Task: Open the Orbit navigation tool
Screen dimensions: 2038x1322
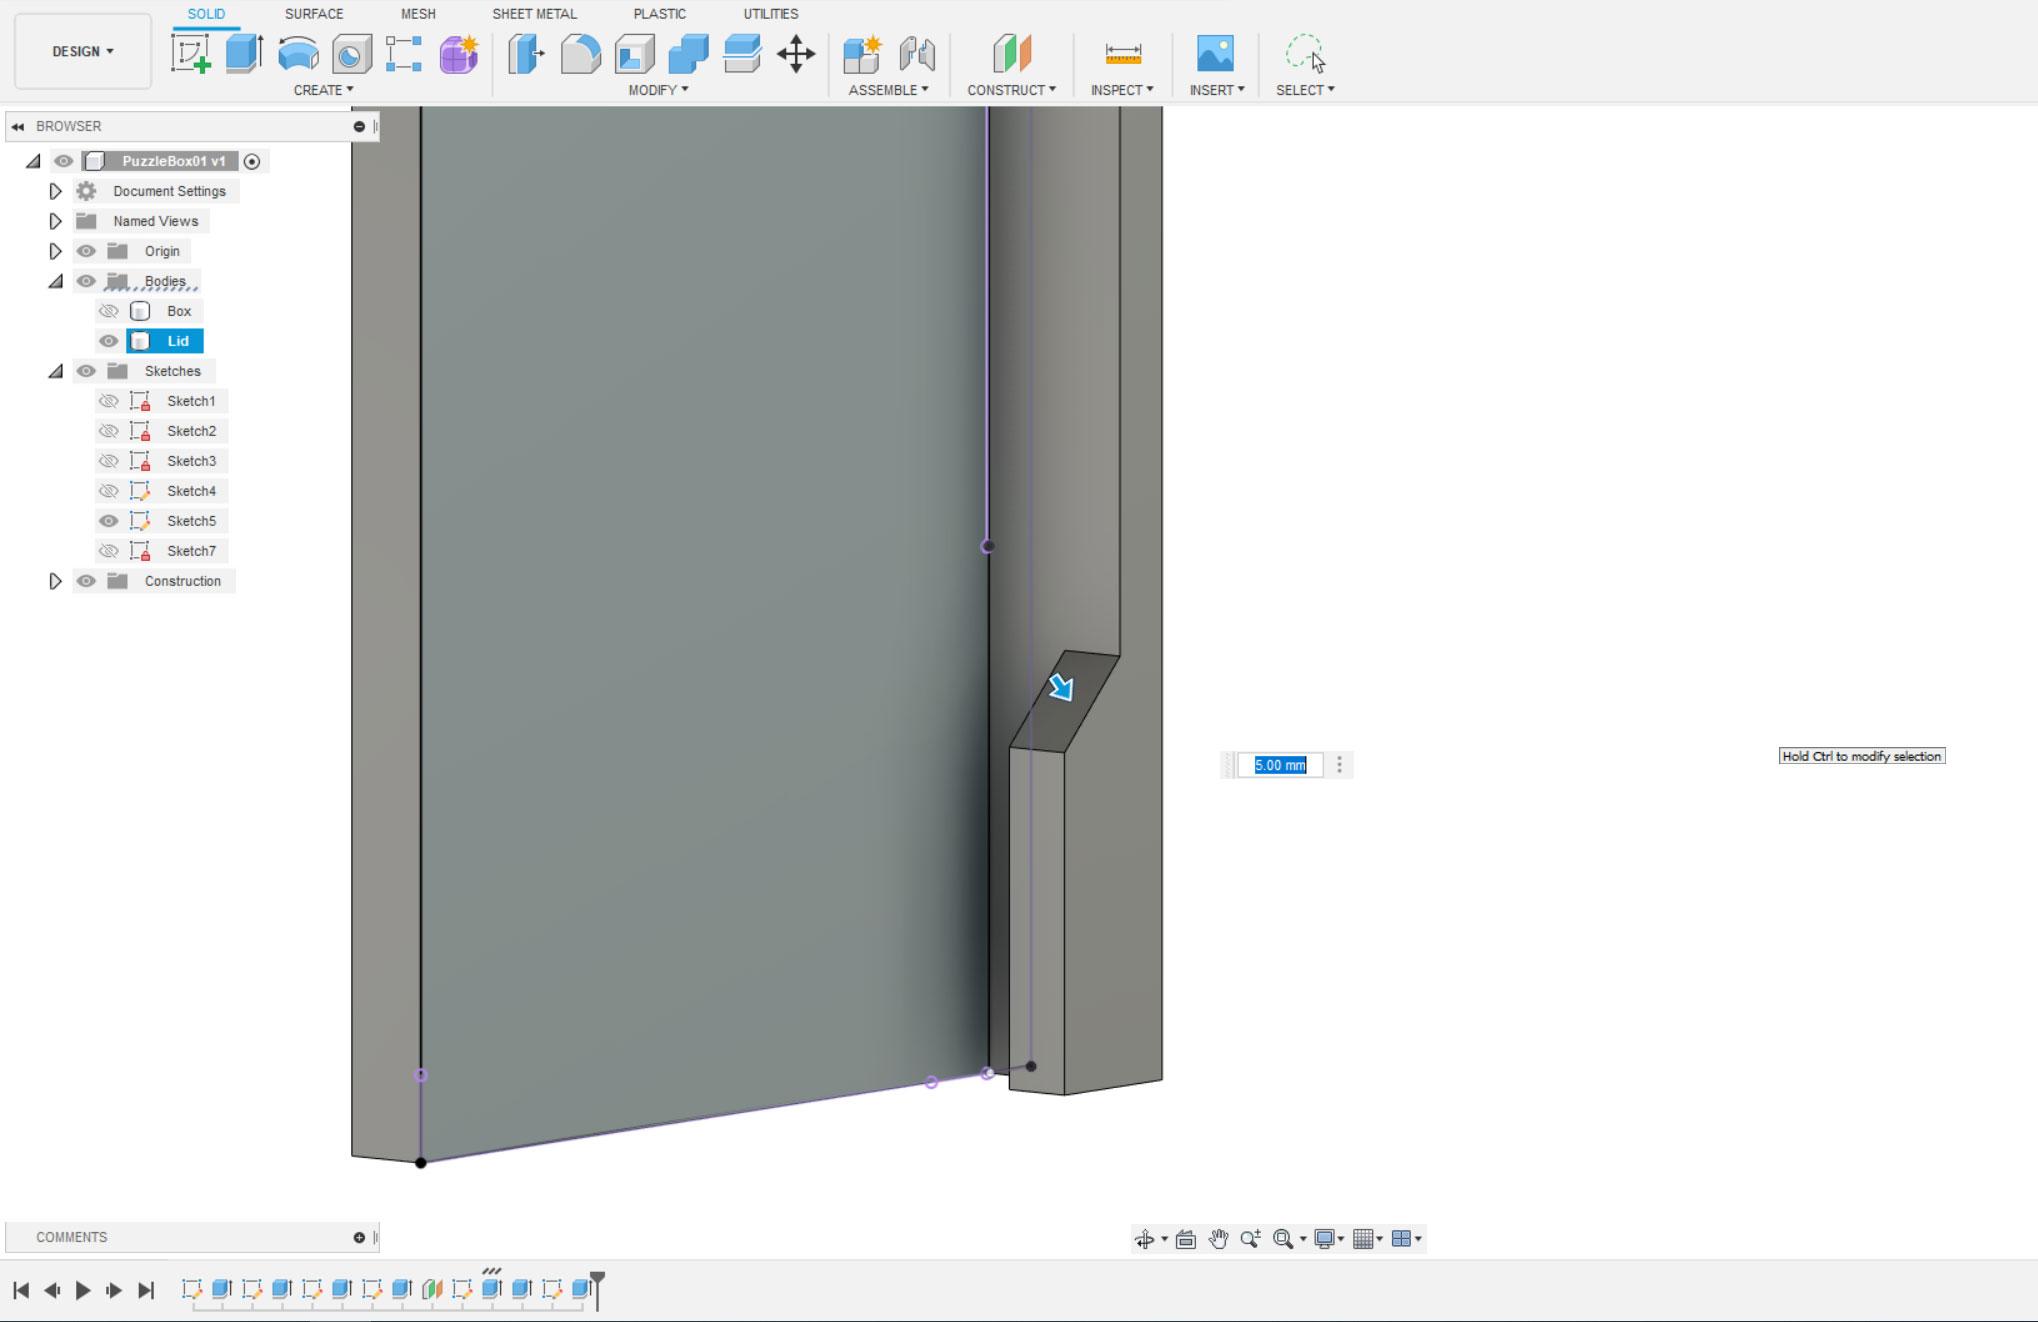Action: point(1145,1239)
